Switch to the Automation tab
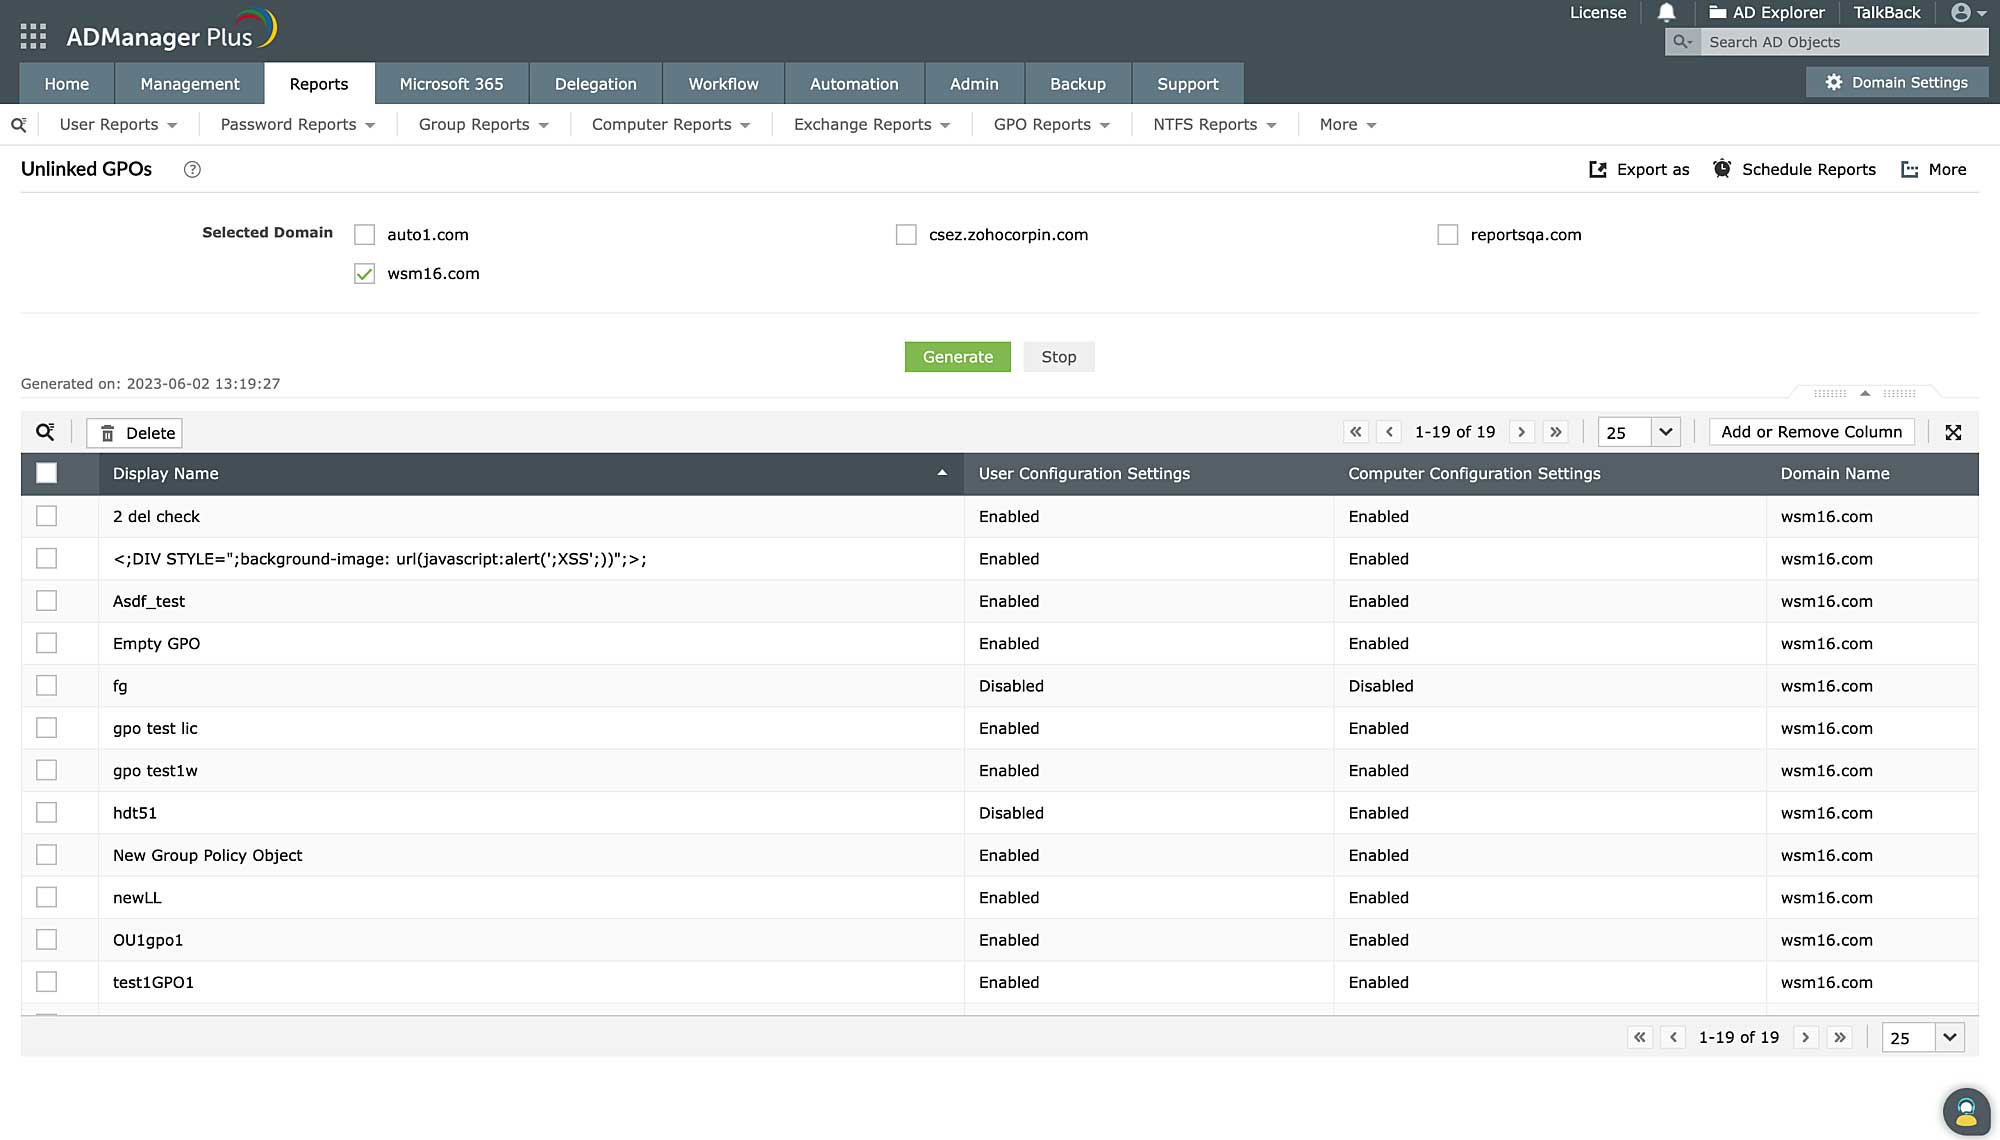 [x=854, y=84]
